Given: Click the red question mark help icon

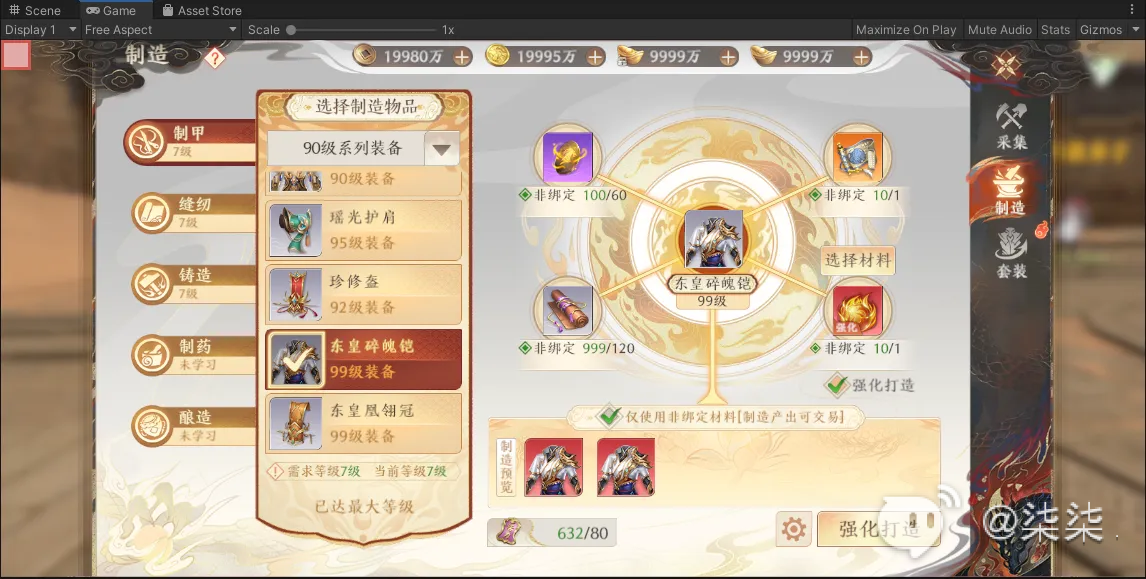Looking at the screenshot, I should [x=214, y=58].
